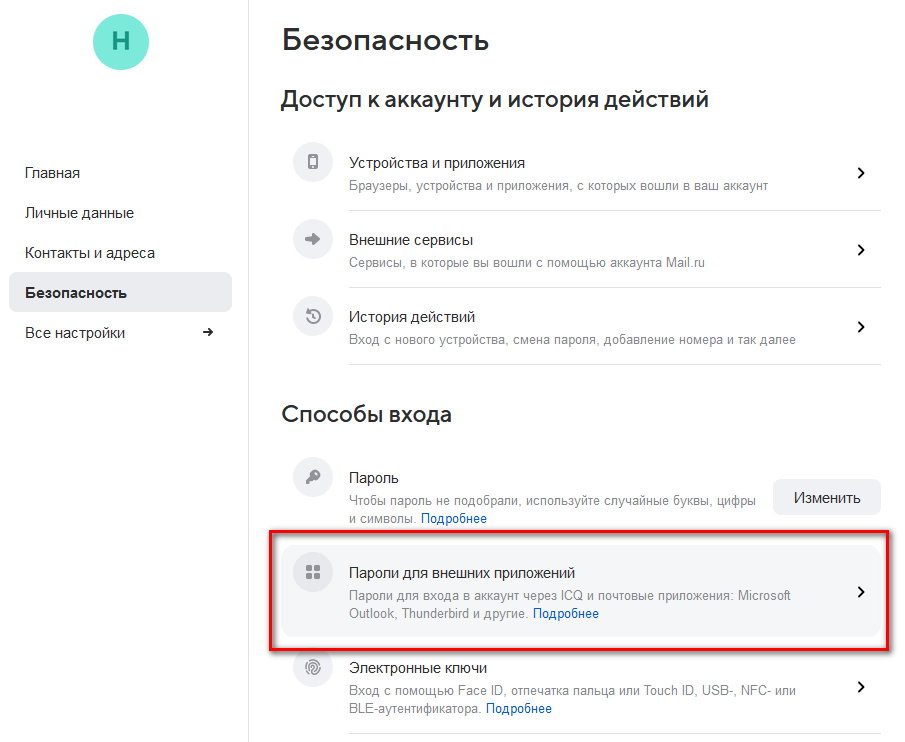
Task: Select Контакты и адреса in the sidebar
Action: click(x=90, y=253)
